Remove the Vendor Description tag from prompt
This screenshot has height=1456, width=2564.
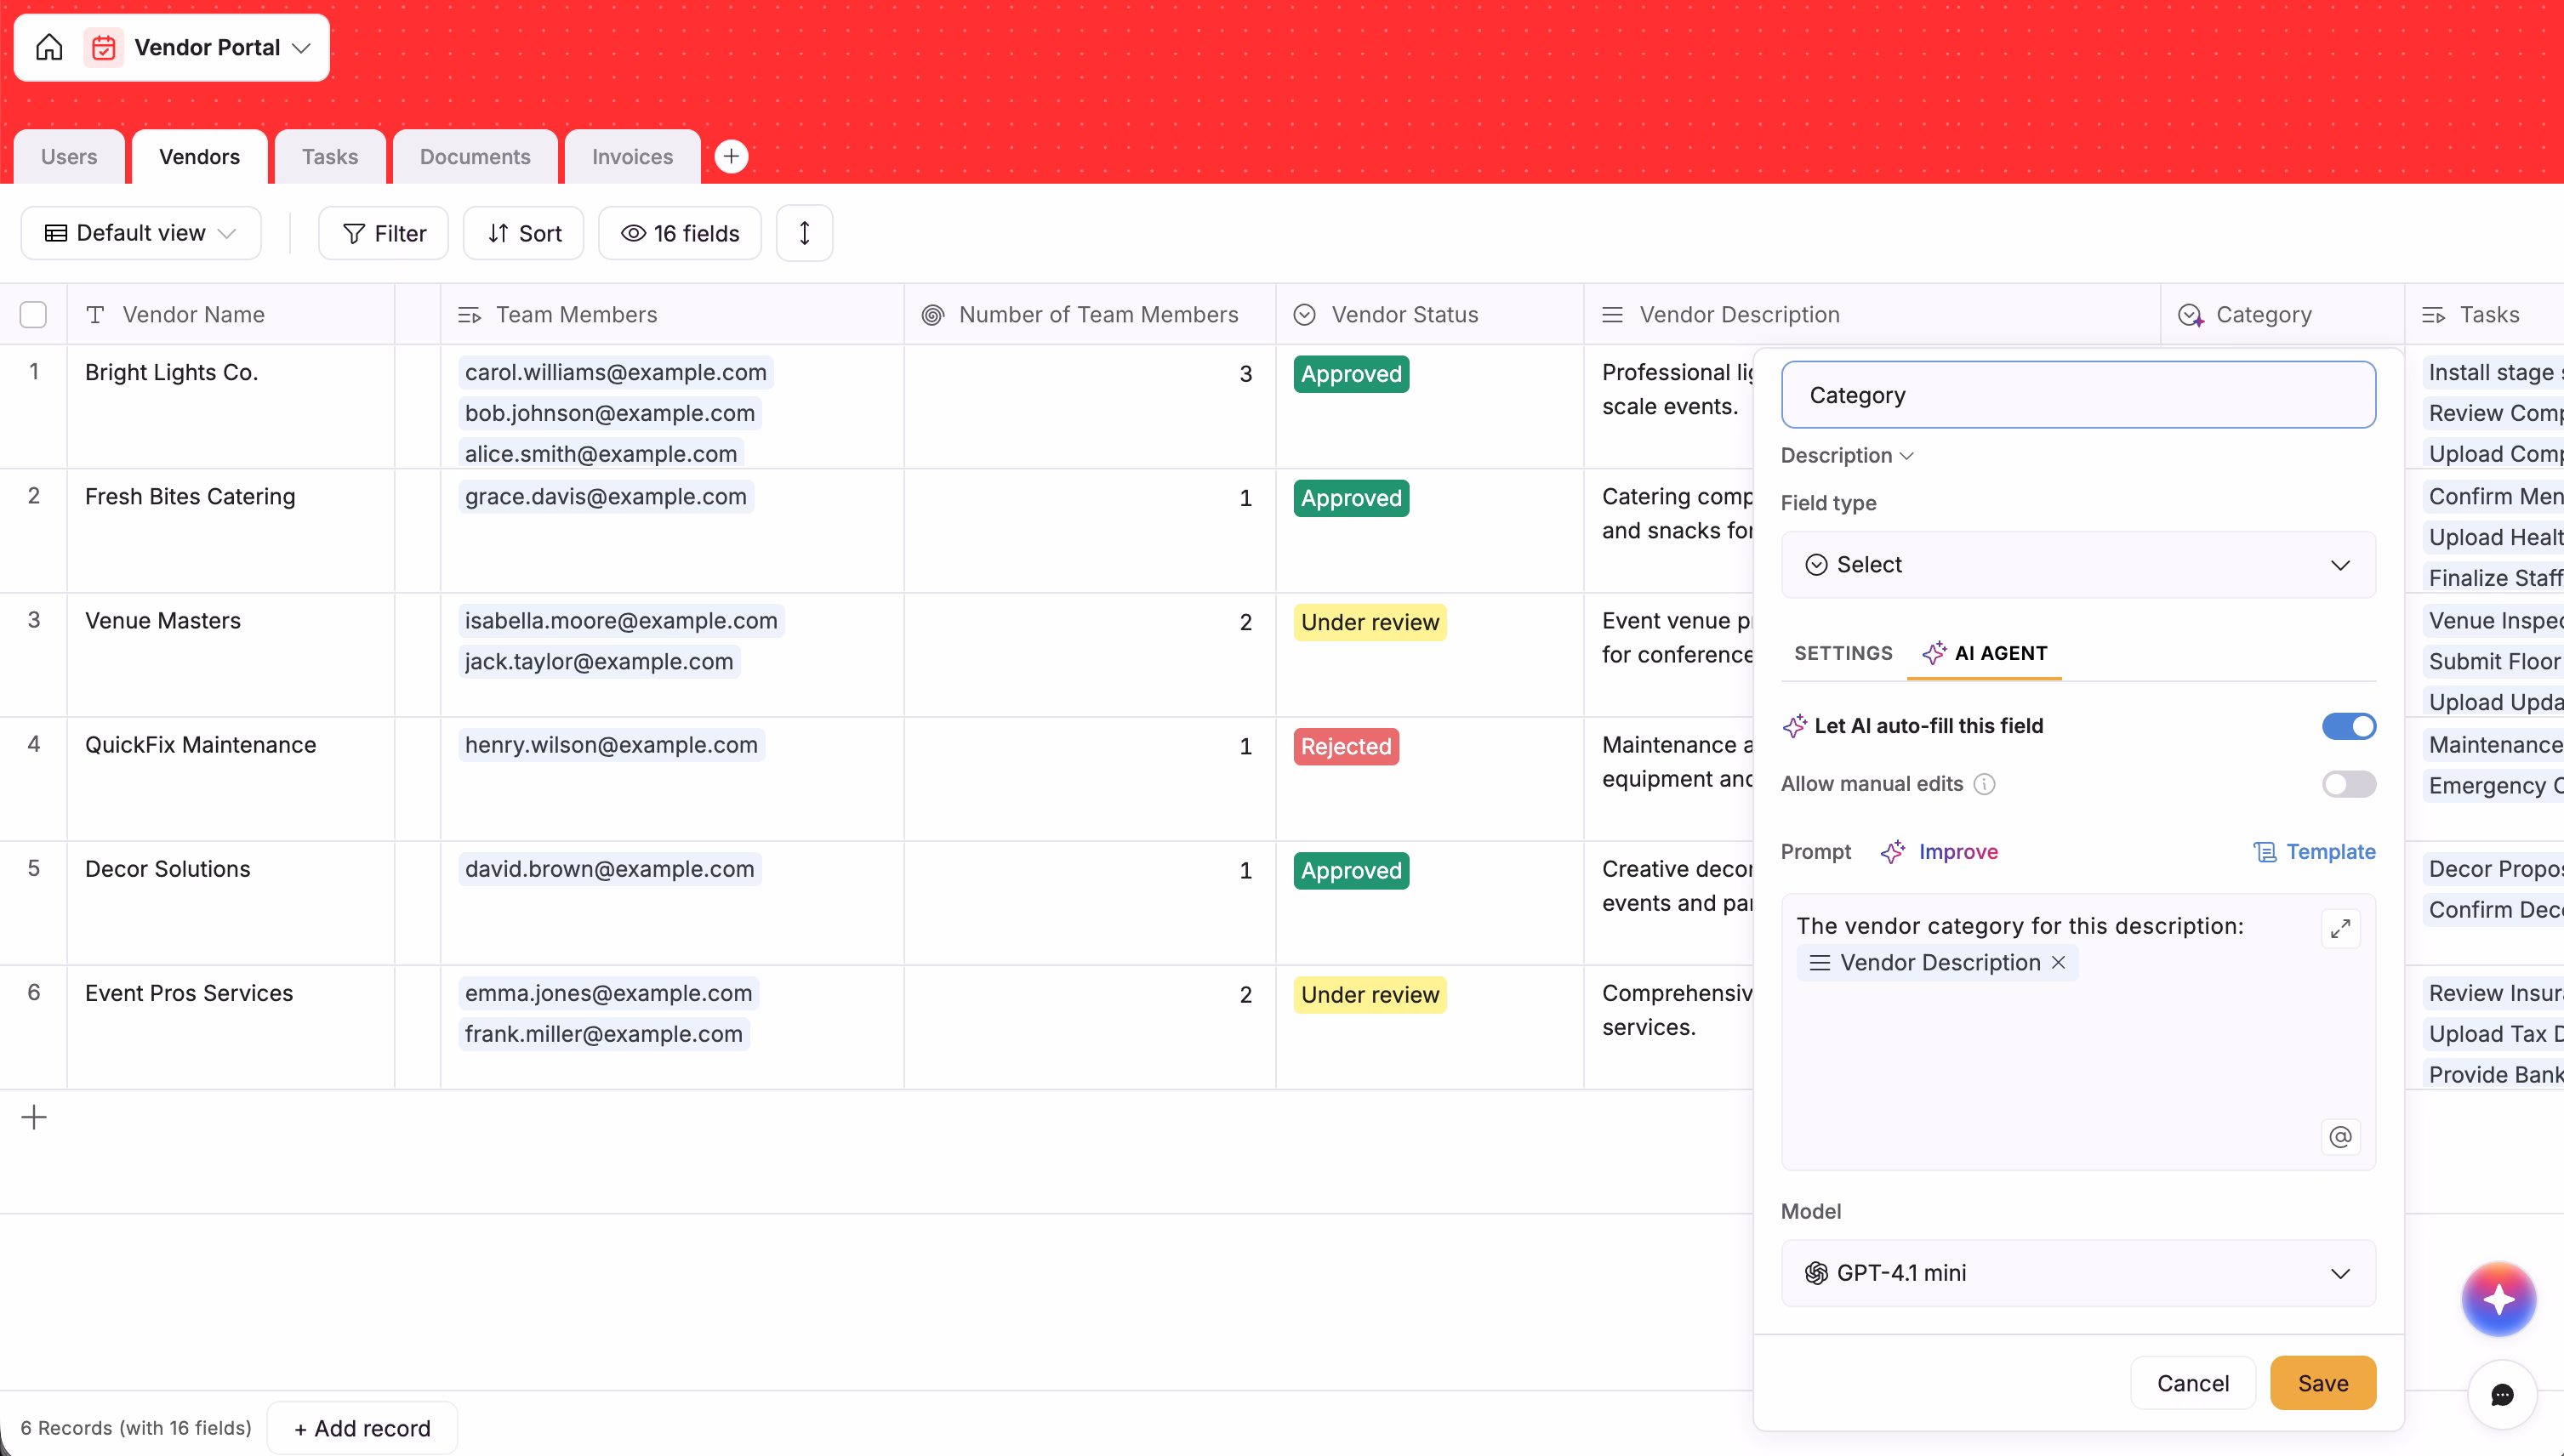click(2058, 962)
